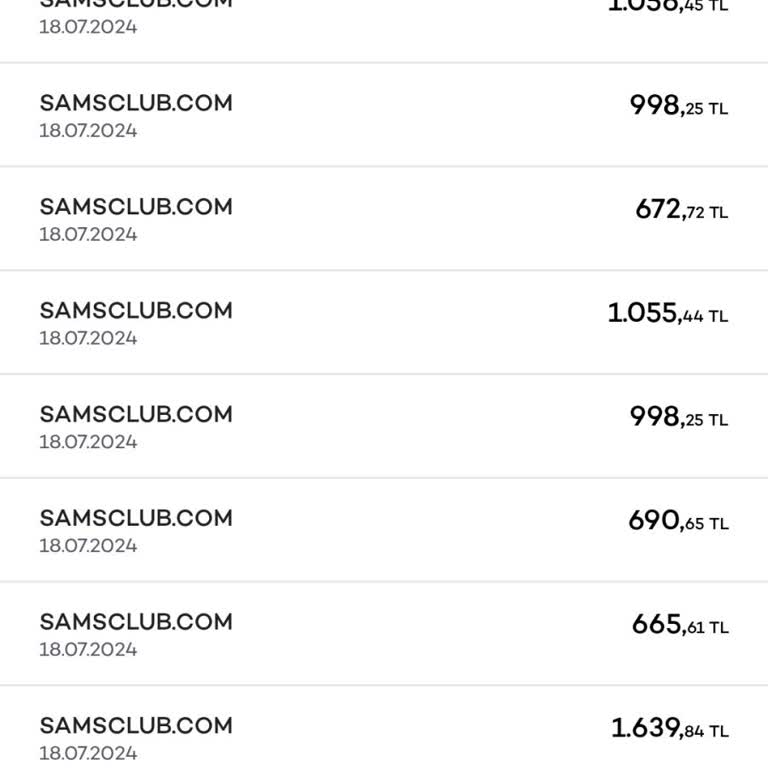Open the 998,25 TL amount just above 672,72 TL
The height and width of the screenshot is (768, 768).
[x=678, y=106]
